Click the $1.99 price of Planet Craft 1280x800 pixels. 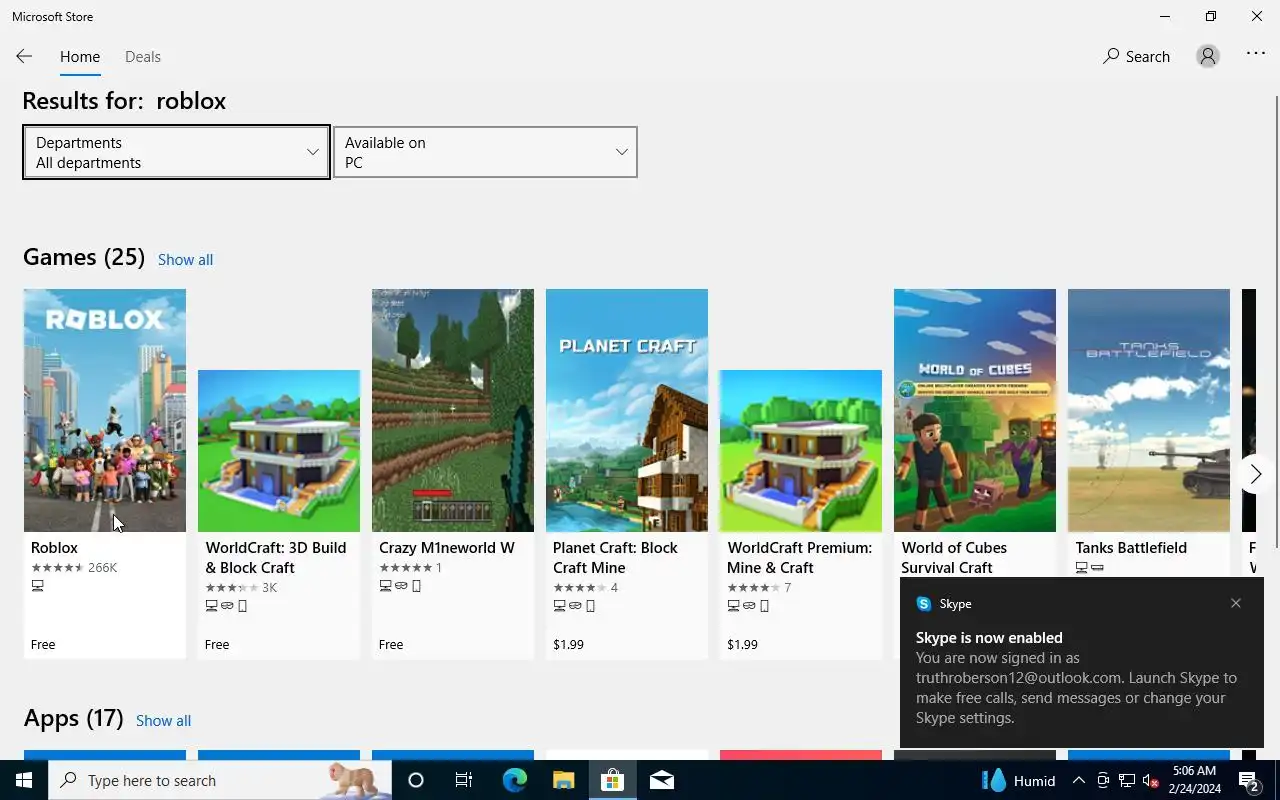click(x=568, y=645)
